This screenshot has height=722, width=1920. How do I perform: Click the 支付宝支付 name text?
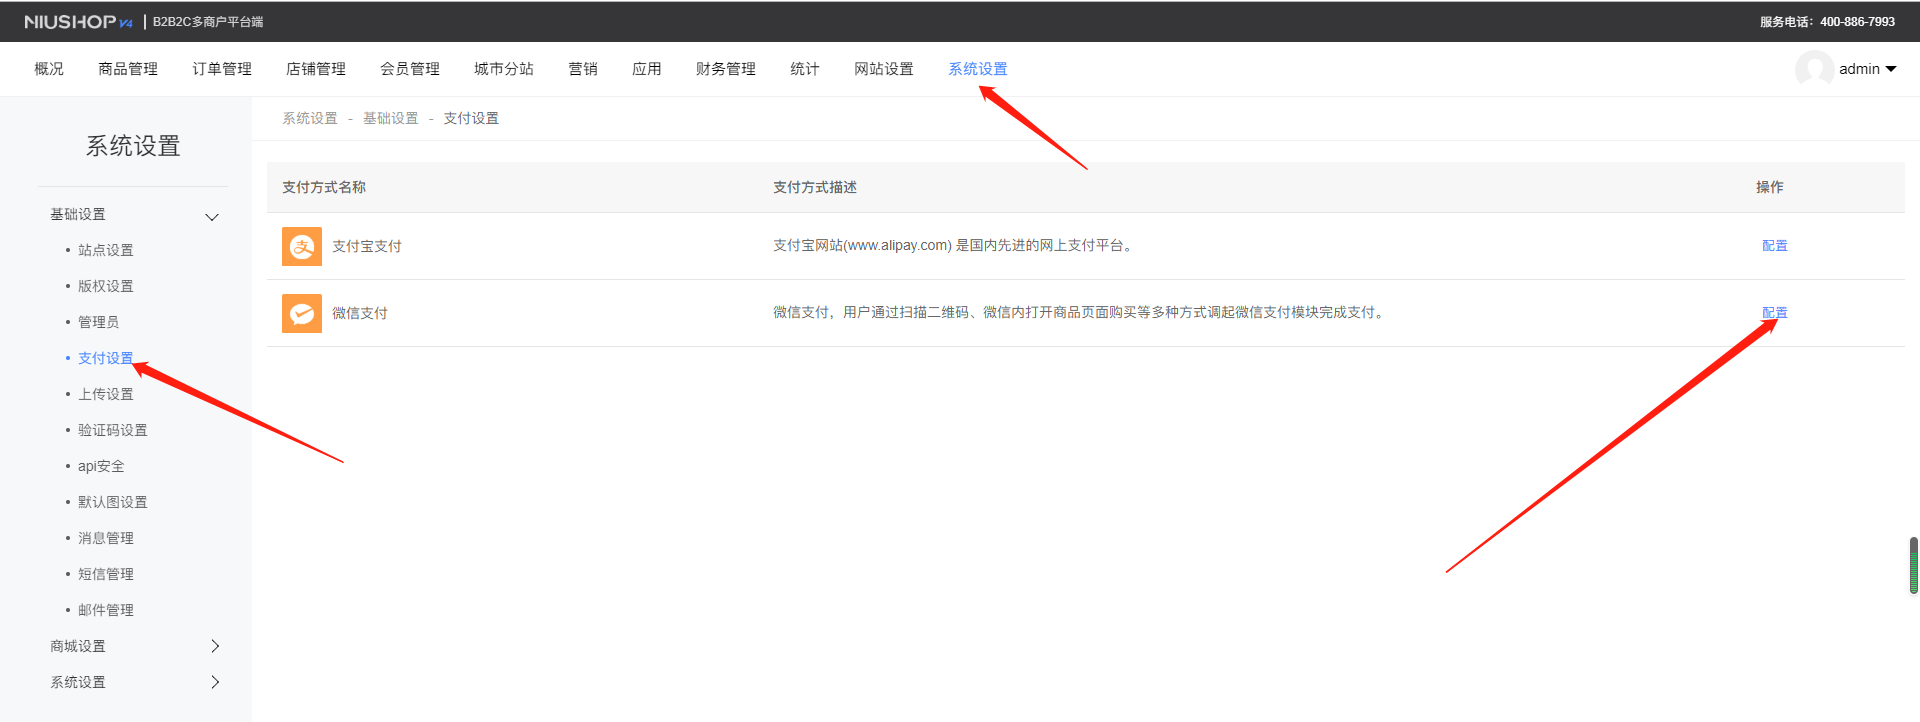click(x=367, y=246)
